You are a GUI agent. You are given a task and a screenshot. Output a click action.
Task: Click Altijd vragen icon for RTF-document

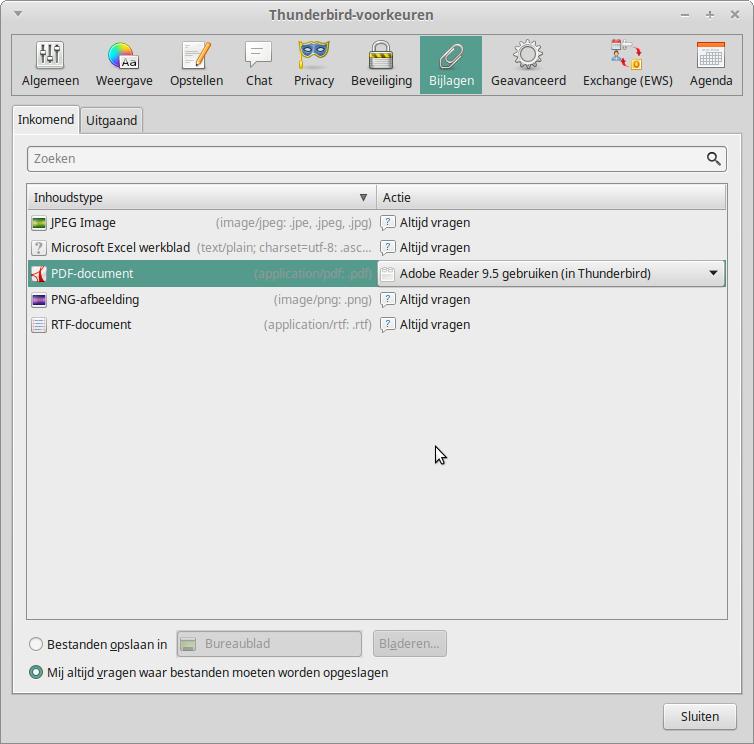[x=388, y=325]
